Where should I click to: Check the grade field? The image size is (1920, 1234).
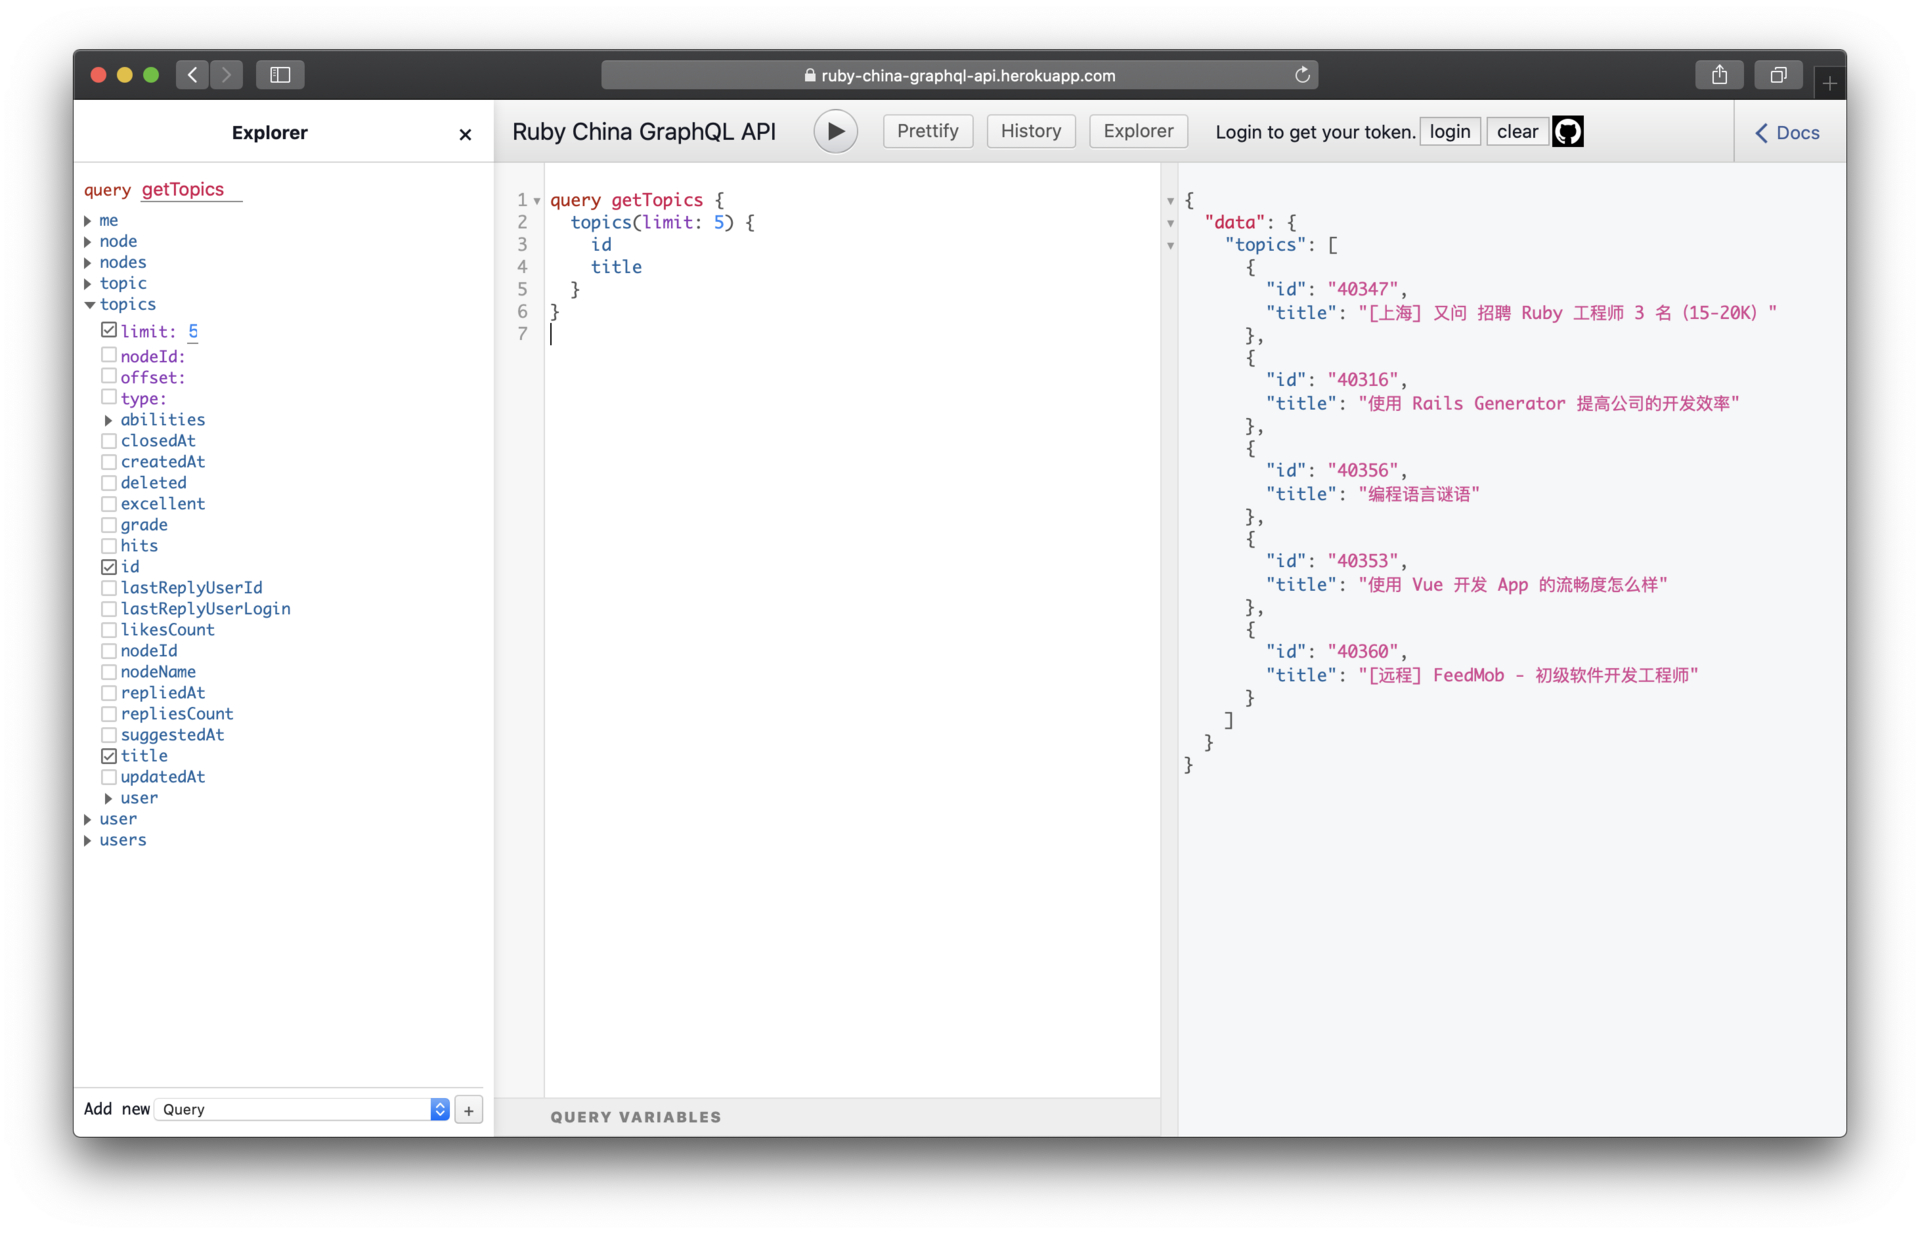pyautogui.click(x=109, y=524)
